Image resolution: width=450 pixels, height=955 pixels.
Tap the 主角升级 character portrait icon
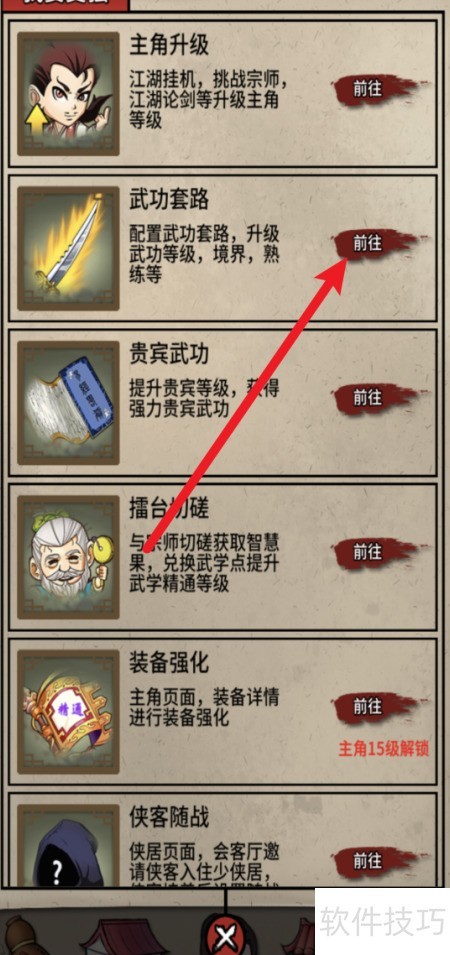(x=68, y=94)
